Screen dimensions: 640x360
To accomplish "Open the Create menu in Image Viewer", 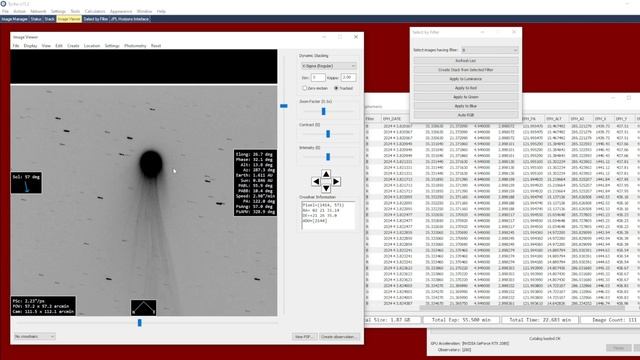I will coord(73,46).
